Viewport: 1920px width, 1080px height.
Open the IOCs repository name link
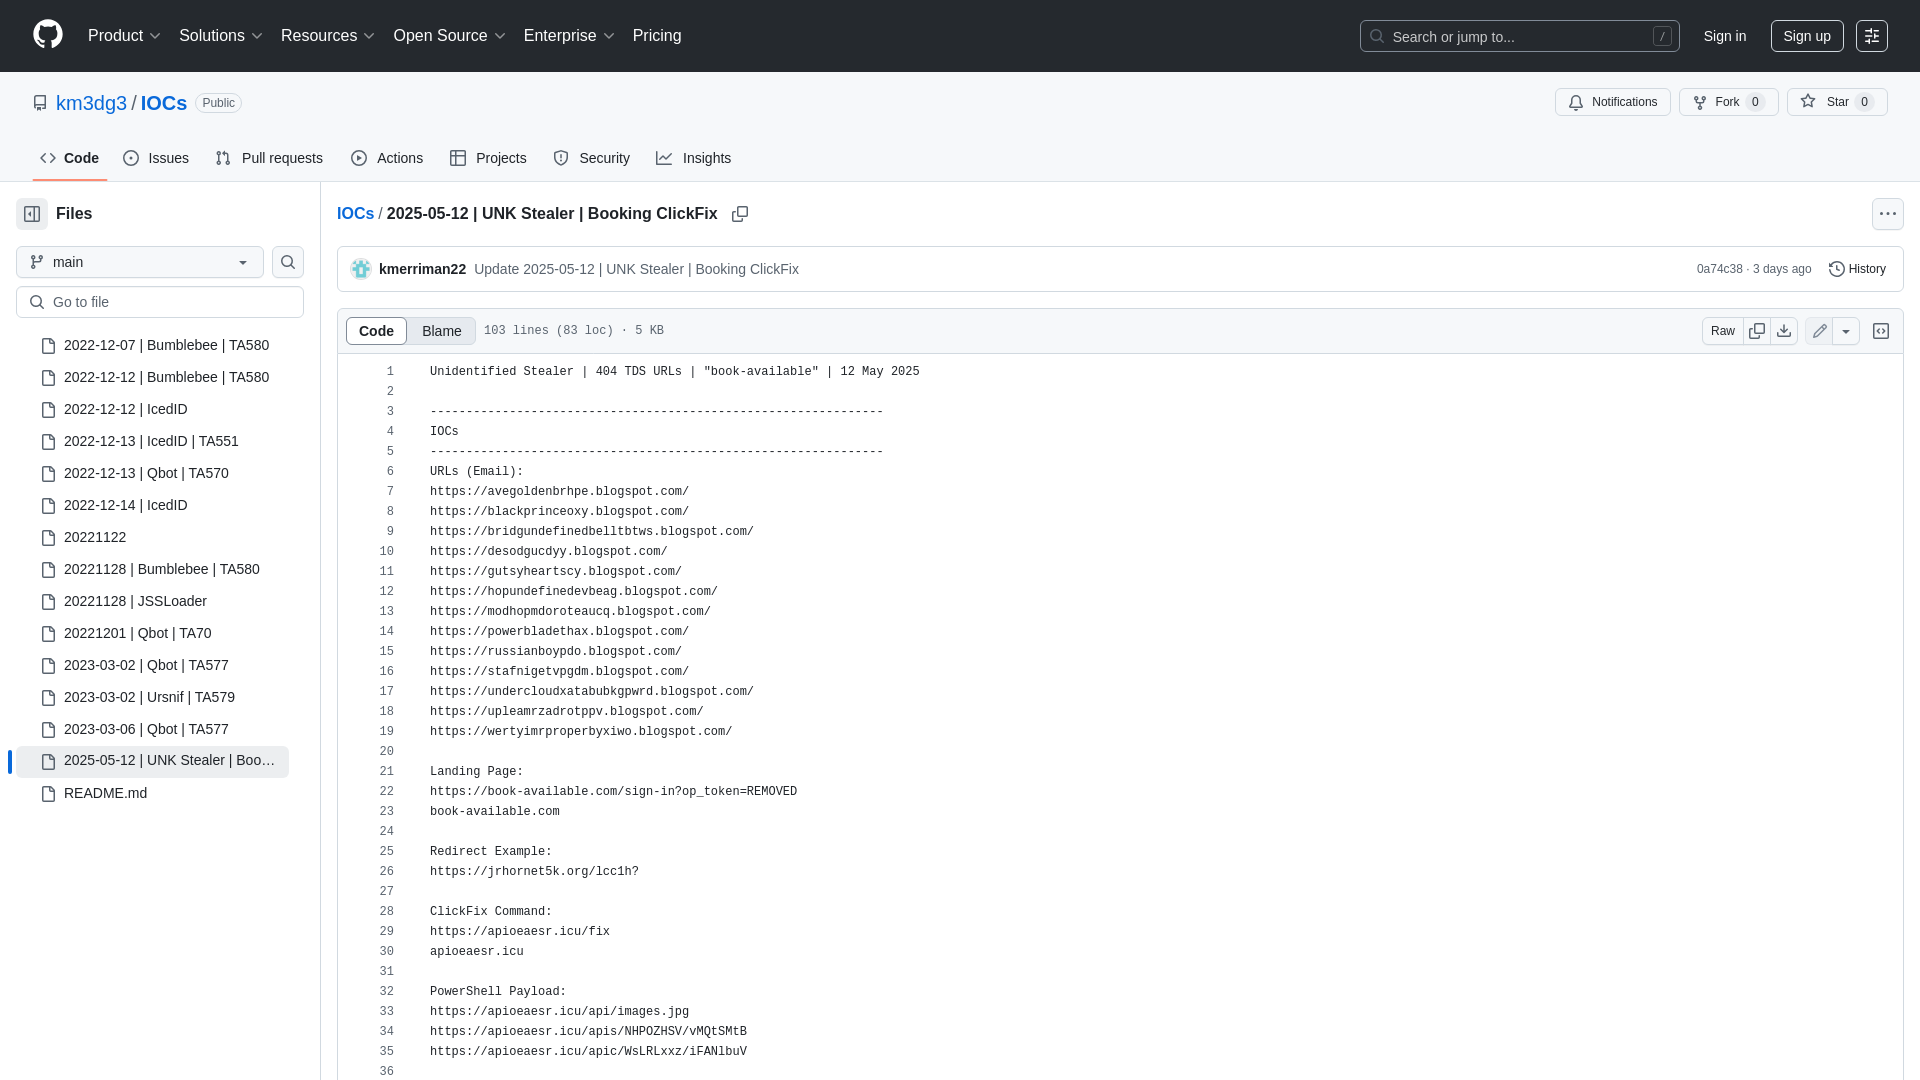pos(164,103)
